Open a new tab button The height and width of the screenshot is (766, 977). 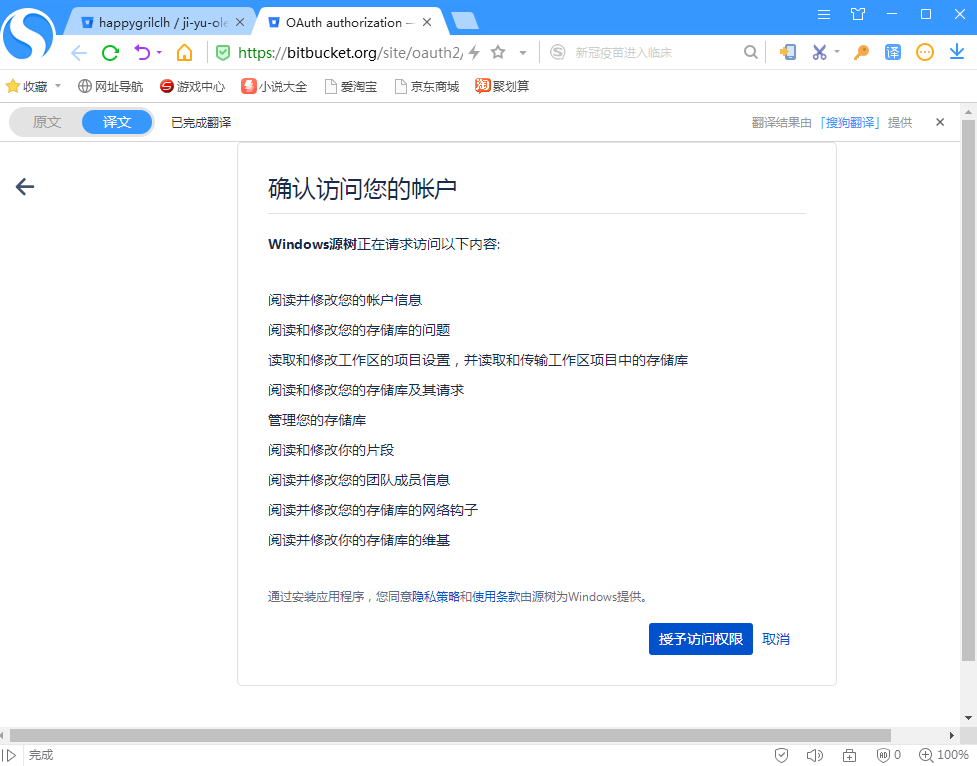[465, 21]
